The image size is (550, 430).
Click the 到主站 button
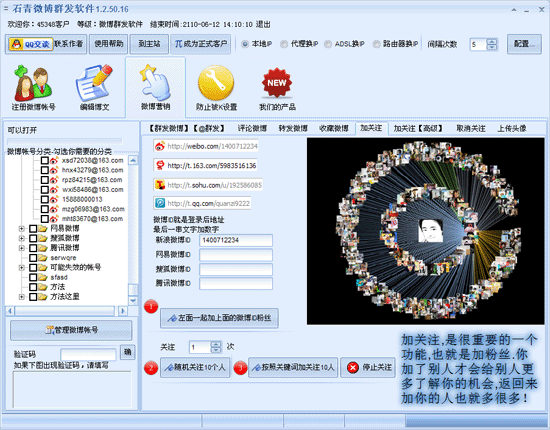(149, 44)
